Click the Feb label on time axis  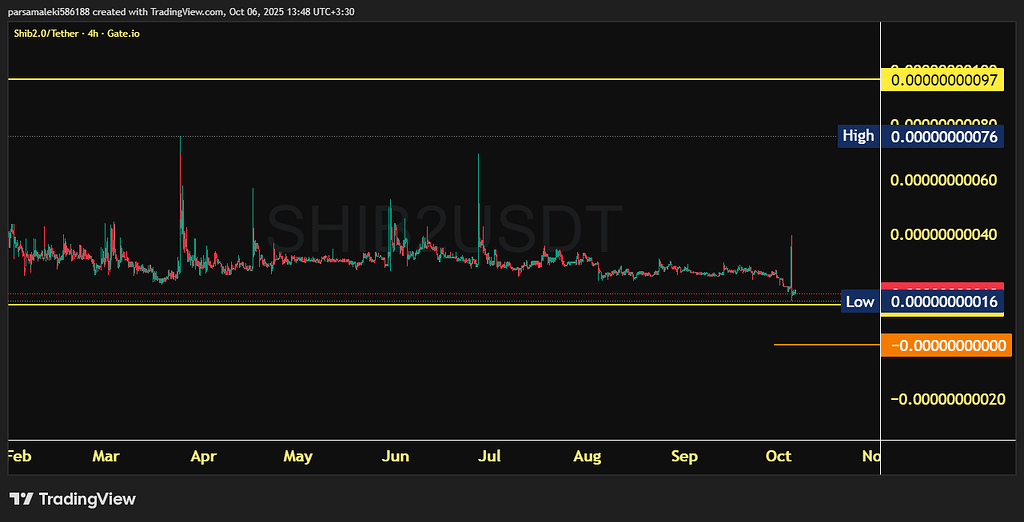tap(18, 456)
